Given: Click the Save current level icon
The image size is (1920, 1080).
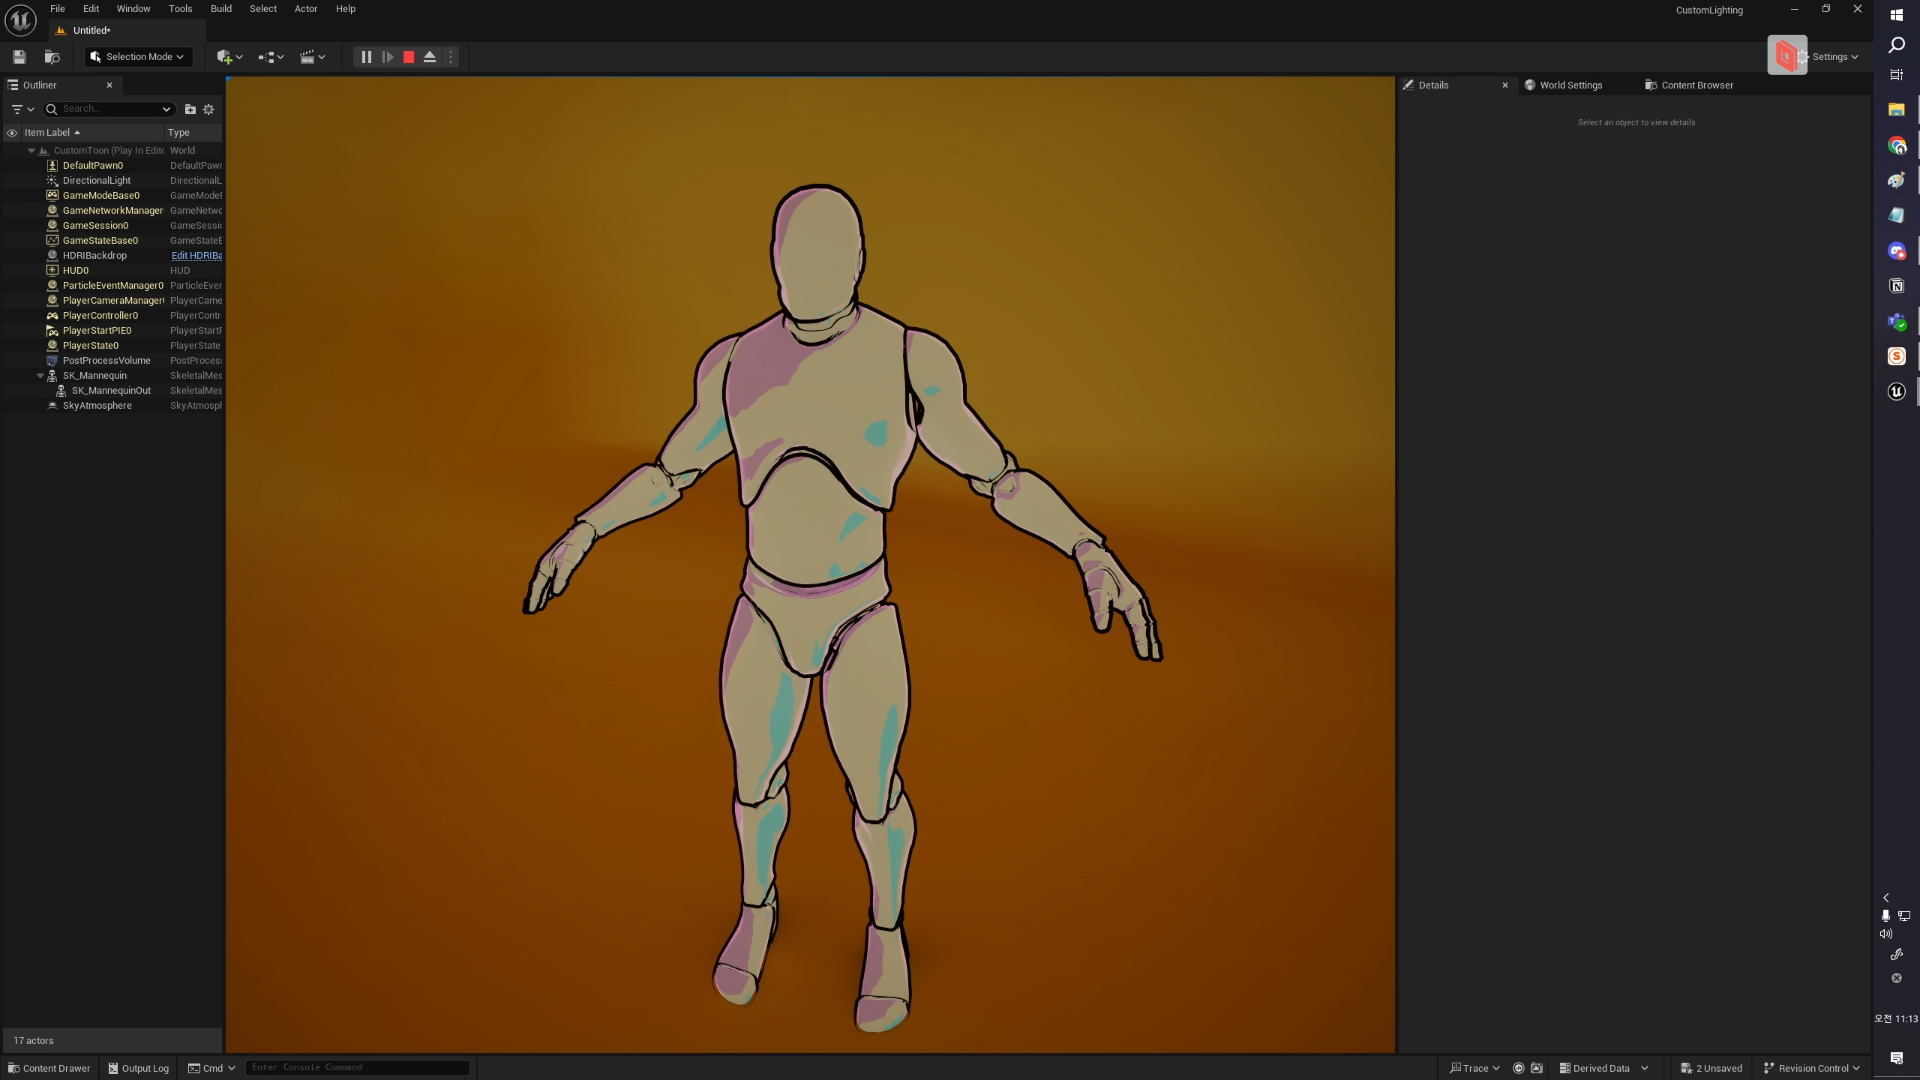Looking at the screenshot, I should click(19, 57).
